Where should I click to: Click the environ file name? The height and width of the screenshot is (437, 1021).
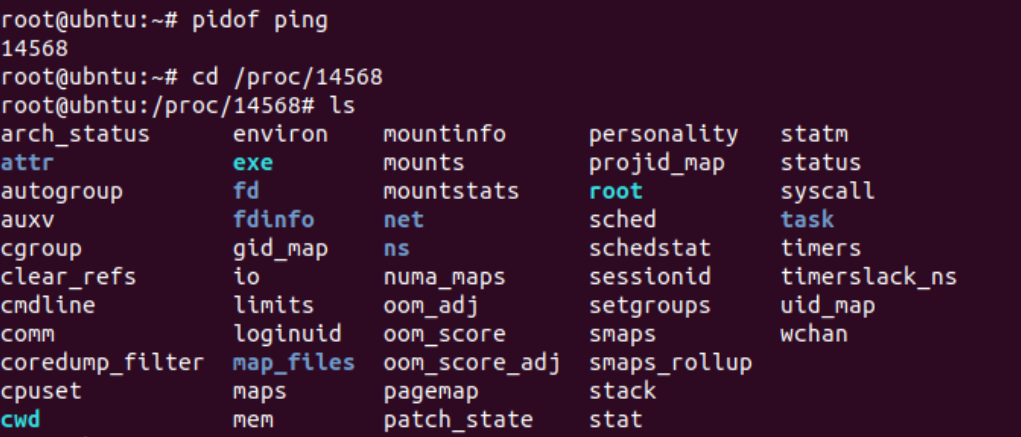[281, 134]
